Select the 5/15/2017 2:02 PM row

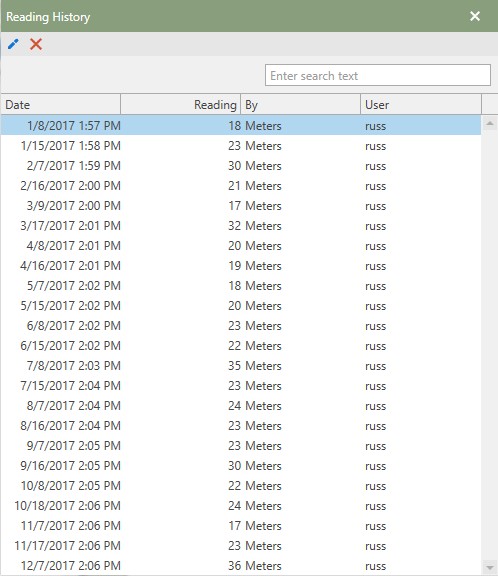tap(241, 306)
